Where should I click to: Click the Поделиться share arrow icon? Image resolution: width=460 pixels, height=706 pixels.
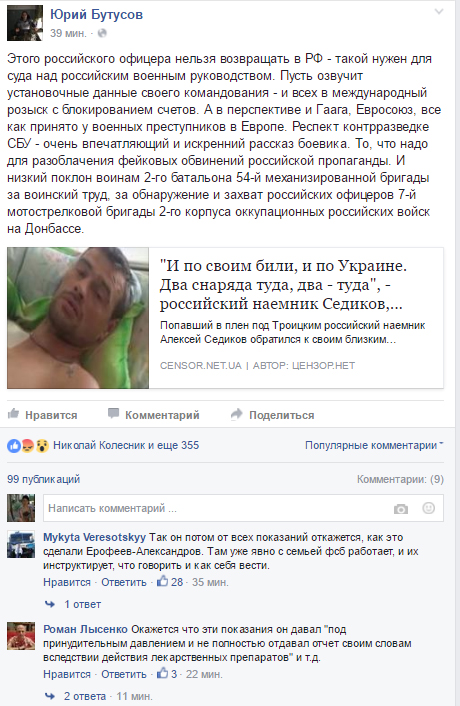click(236, 414)
